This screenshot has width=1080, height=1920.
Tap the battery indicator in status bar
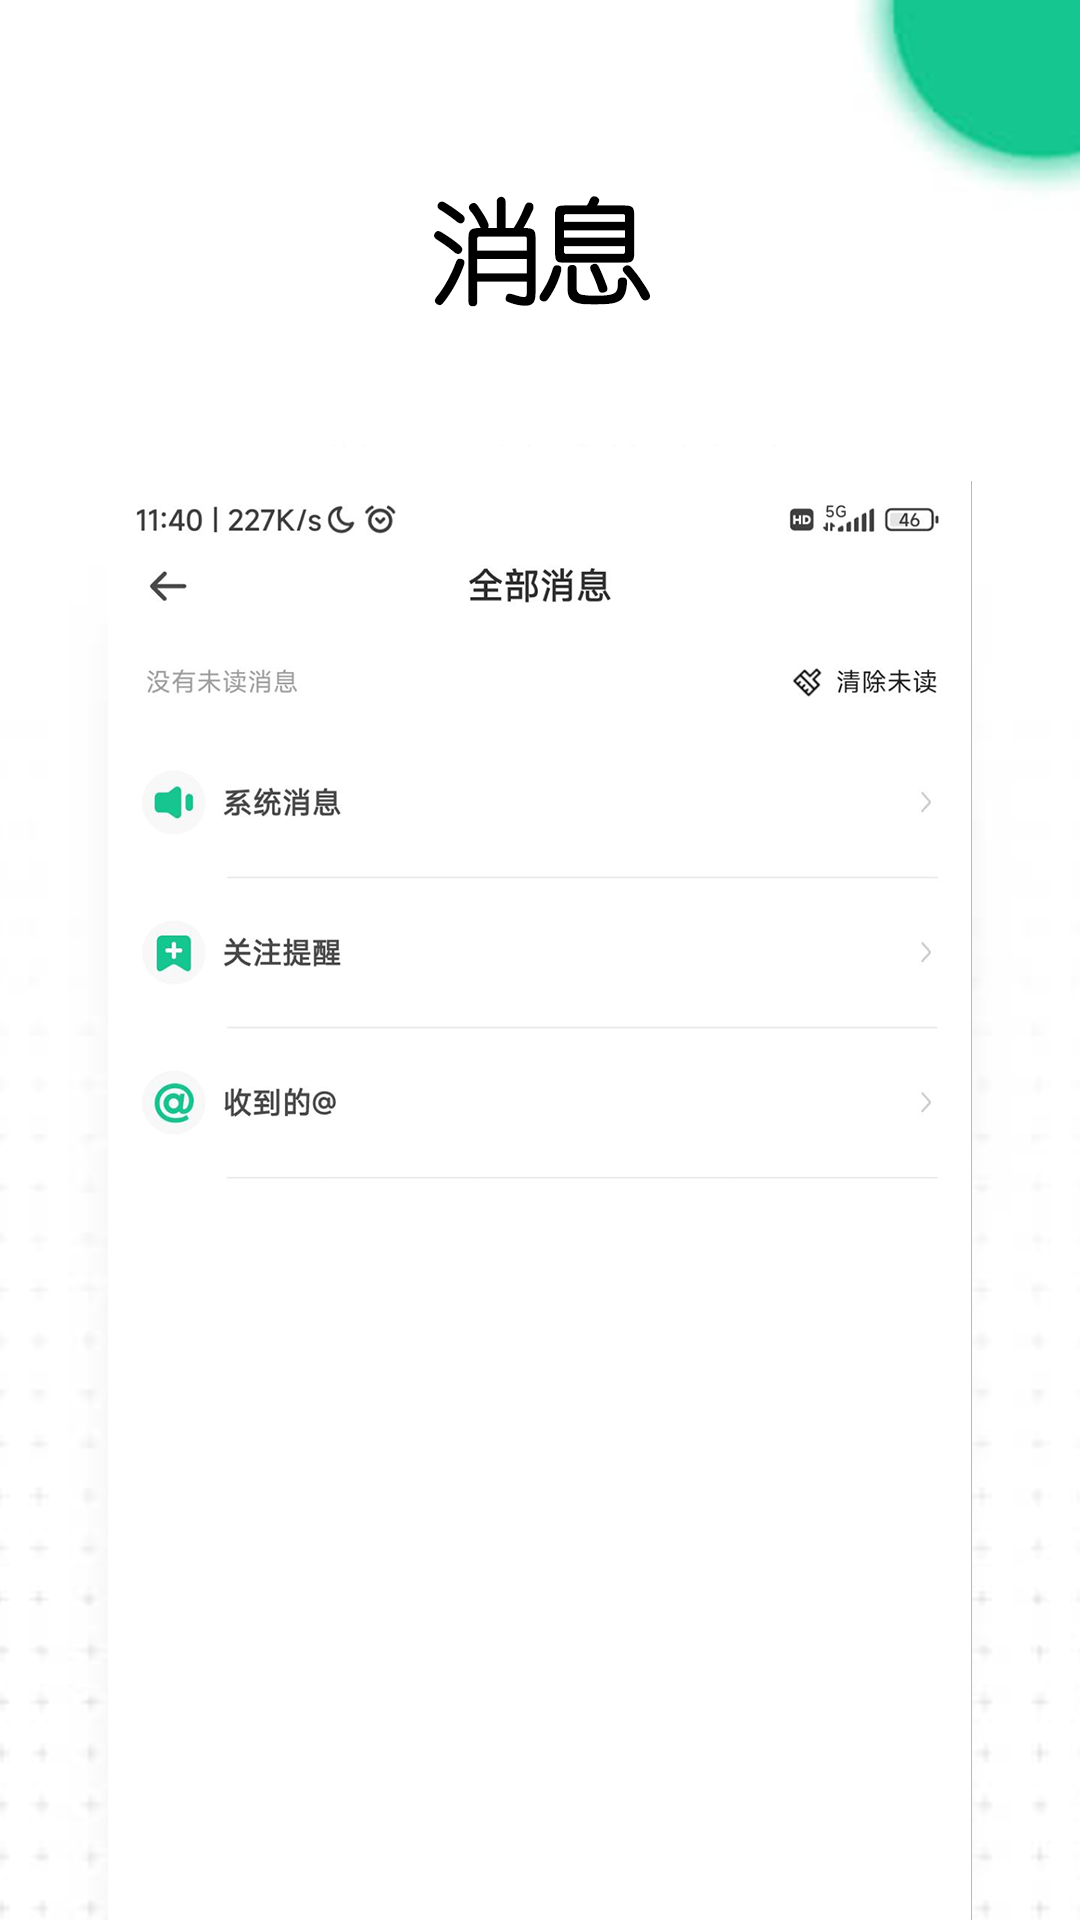click(911, 520)
